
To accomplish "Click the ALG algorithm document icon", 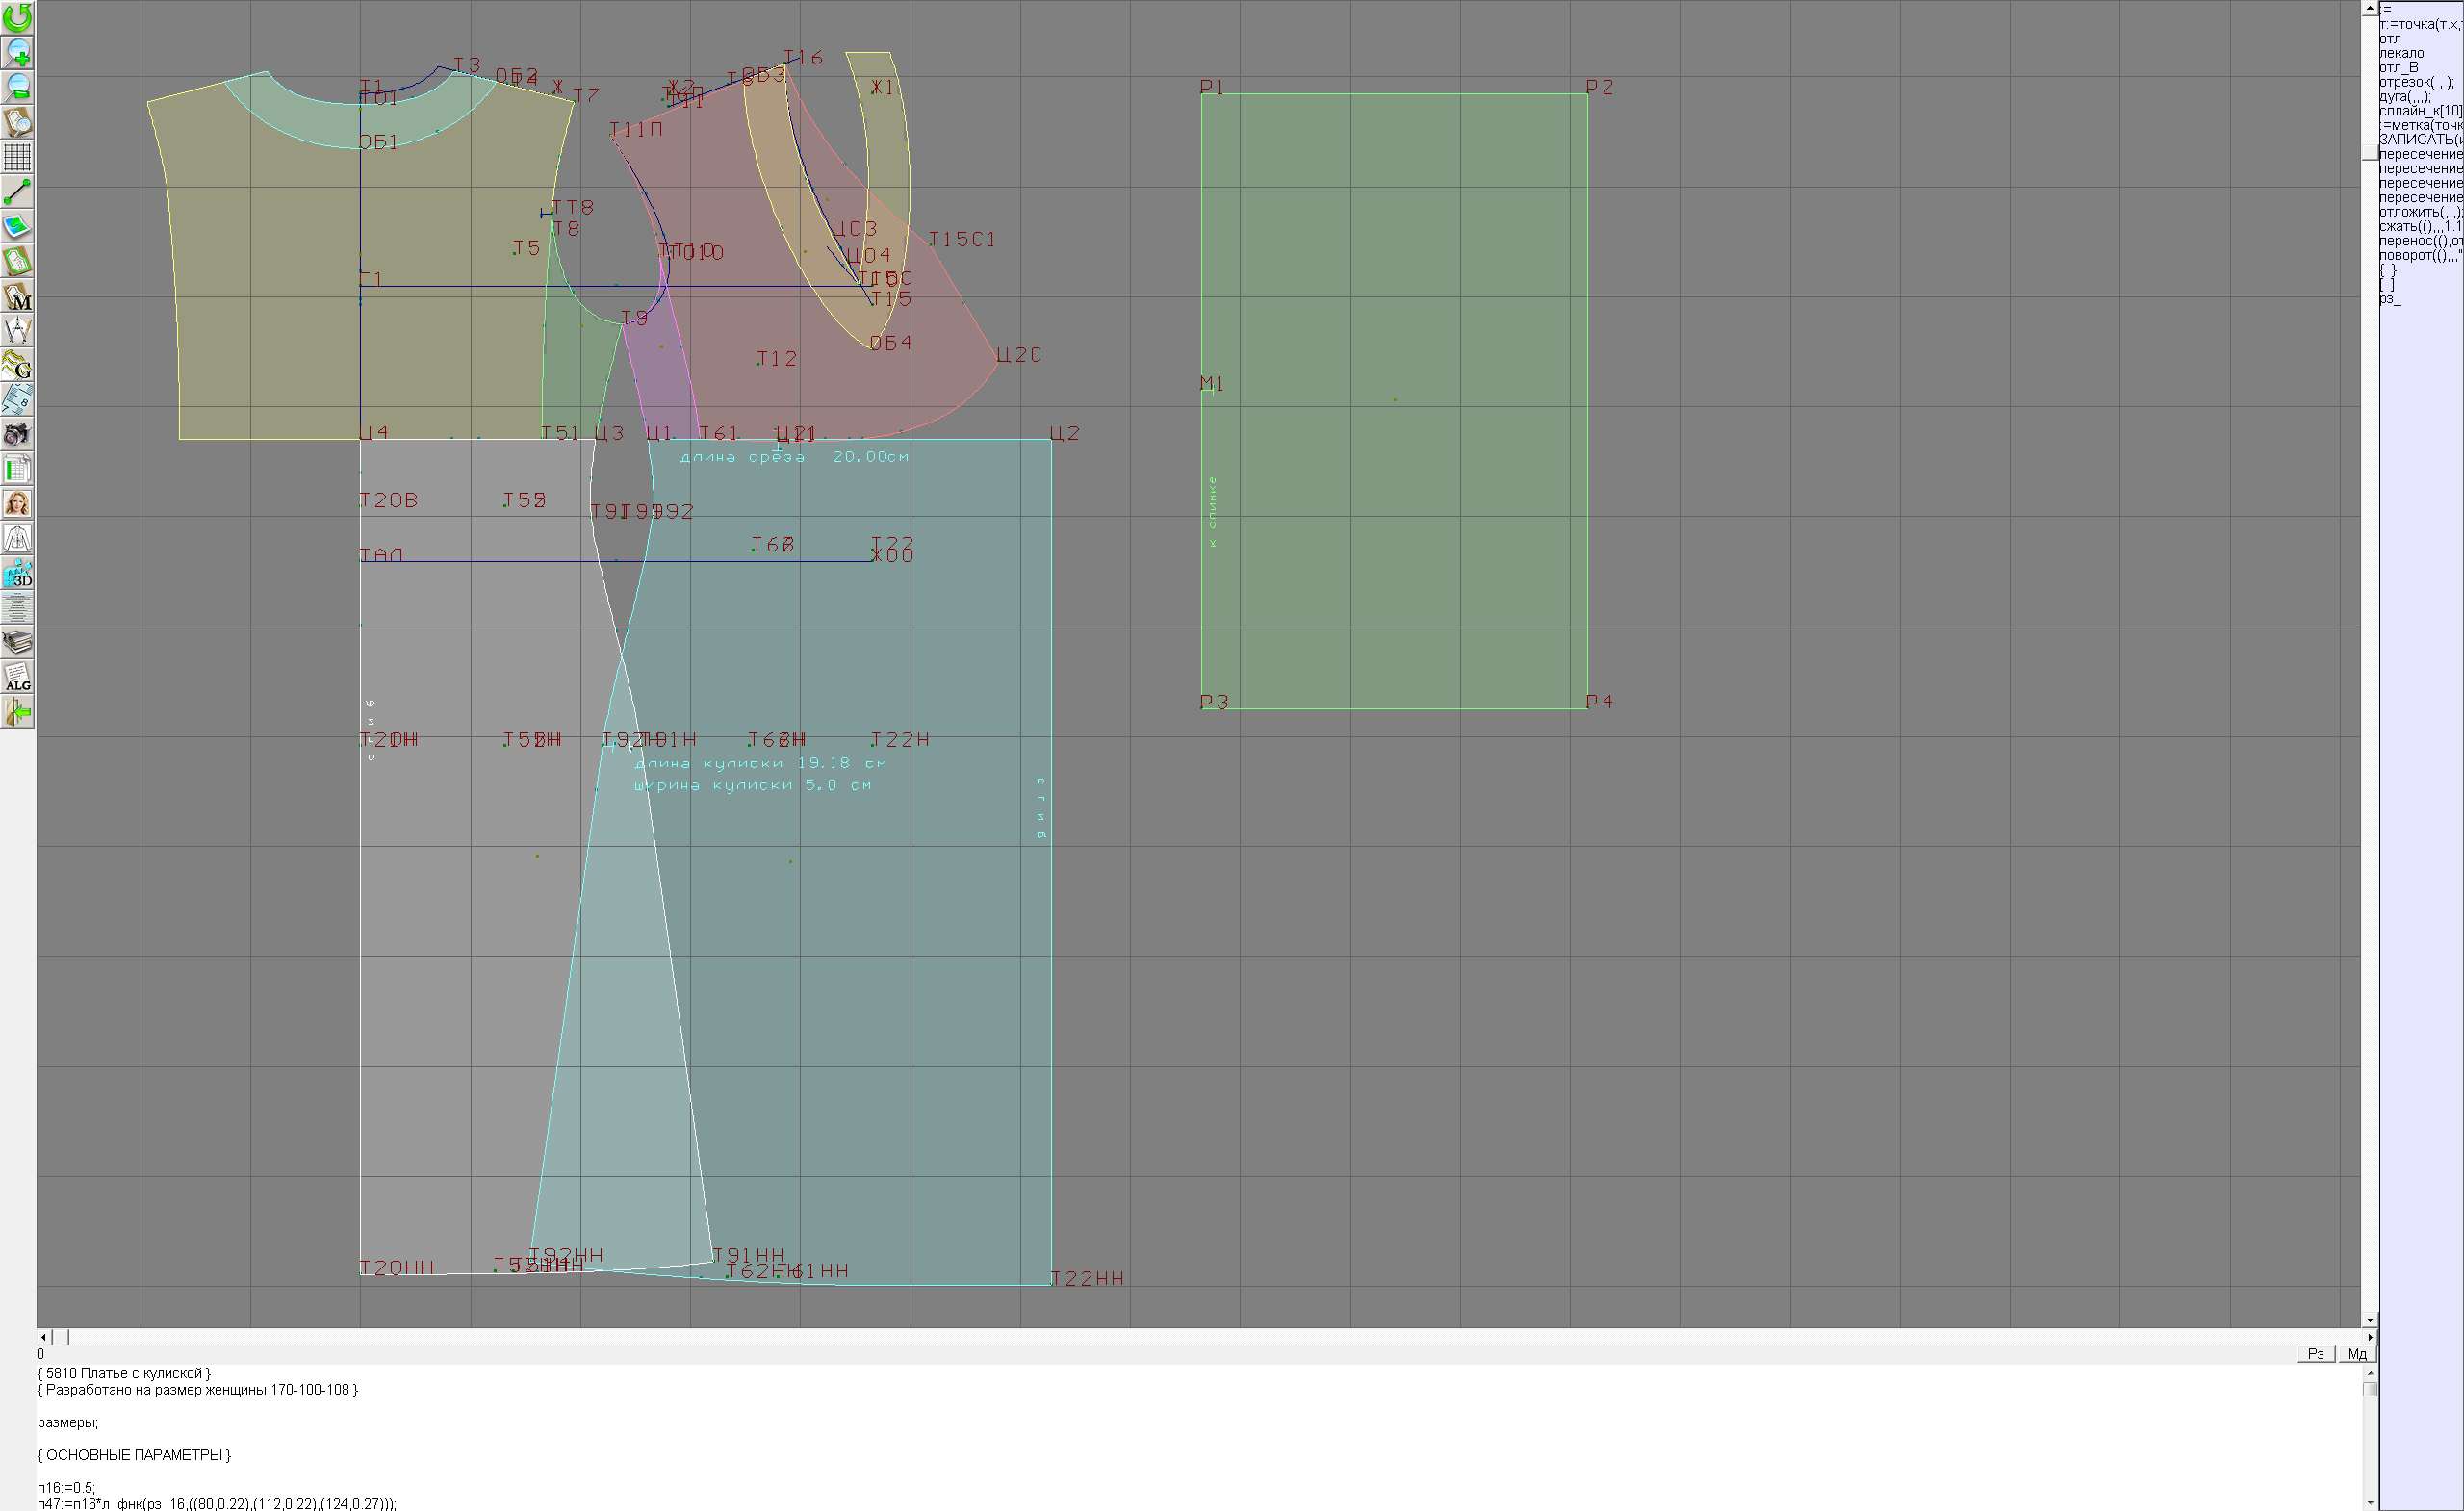I will tap(17, 677).
